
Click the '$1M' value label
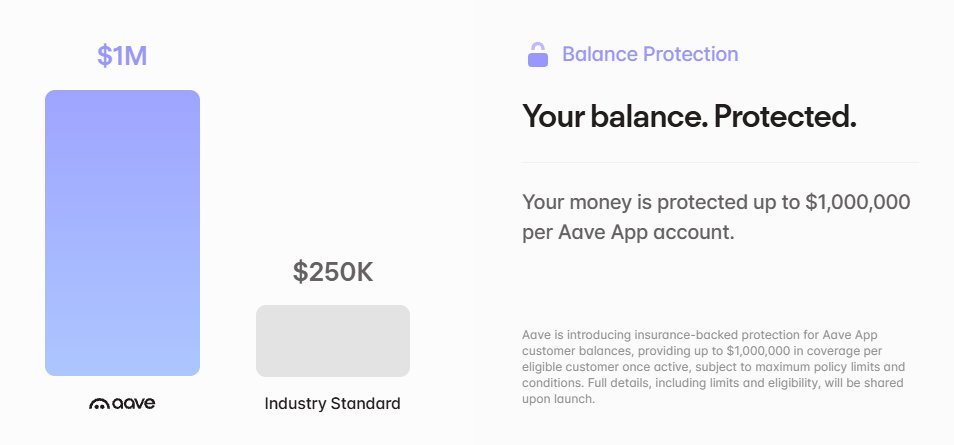point(122,56)
